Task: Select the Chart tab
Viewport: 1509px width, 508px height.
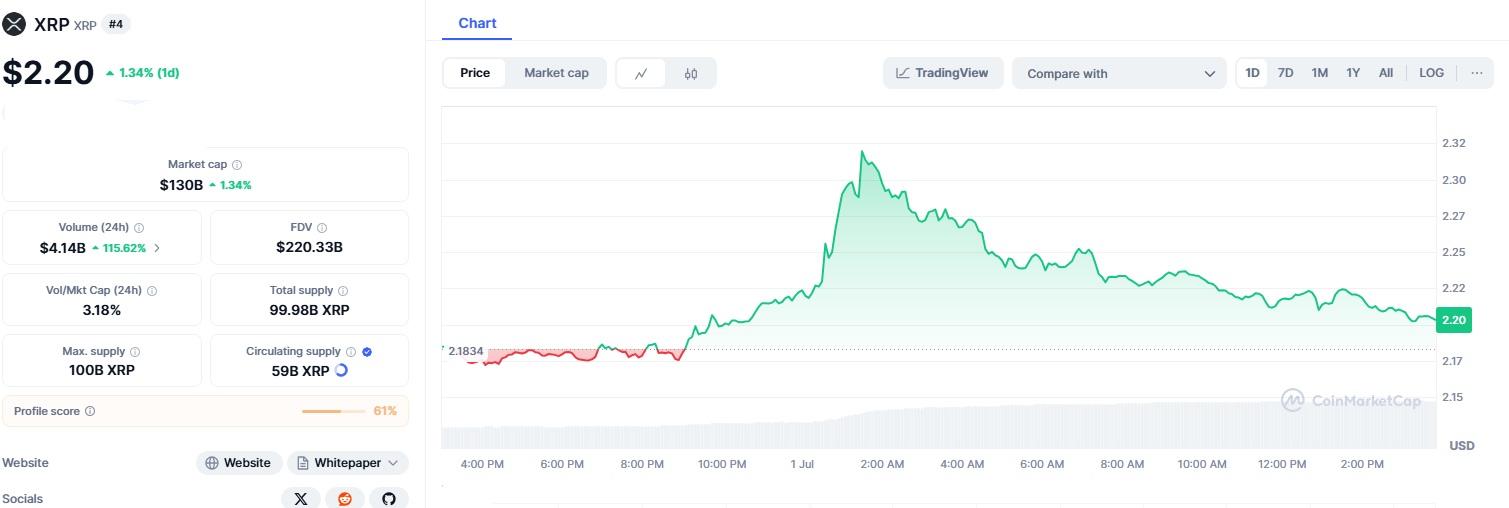Action: [477, 23]
